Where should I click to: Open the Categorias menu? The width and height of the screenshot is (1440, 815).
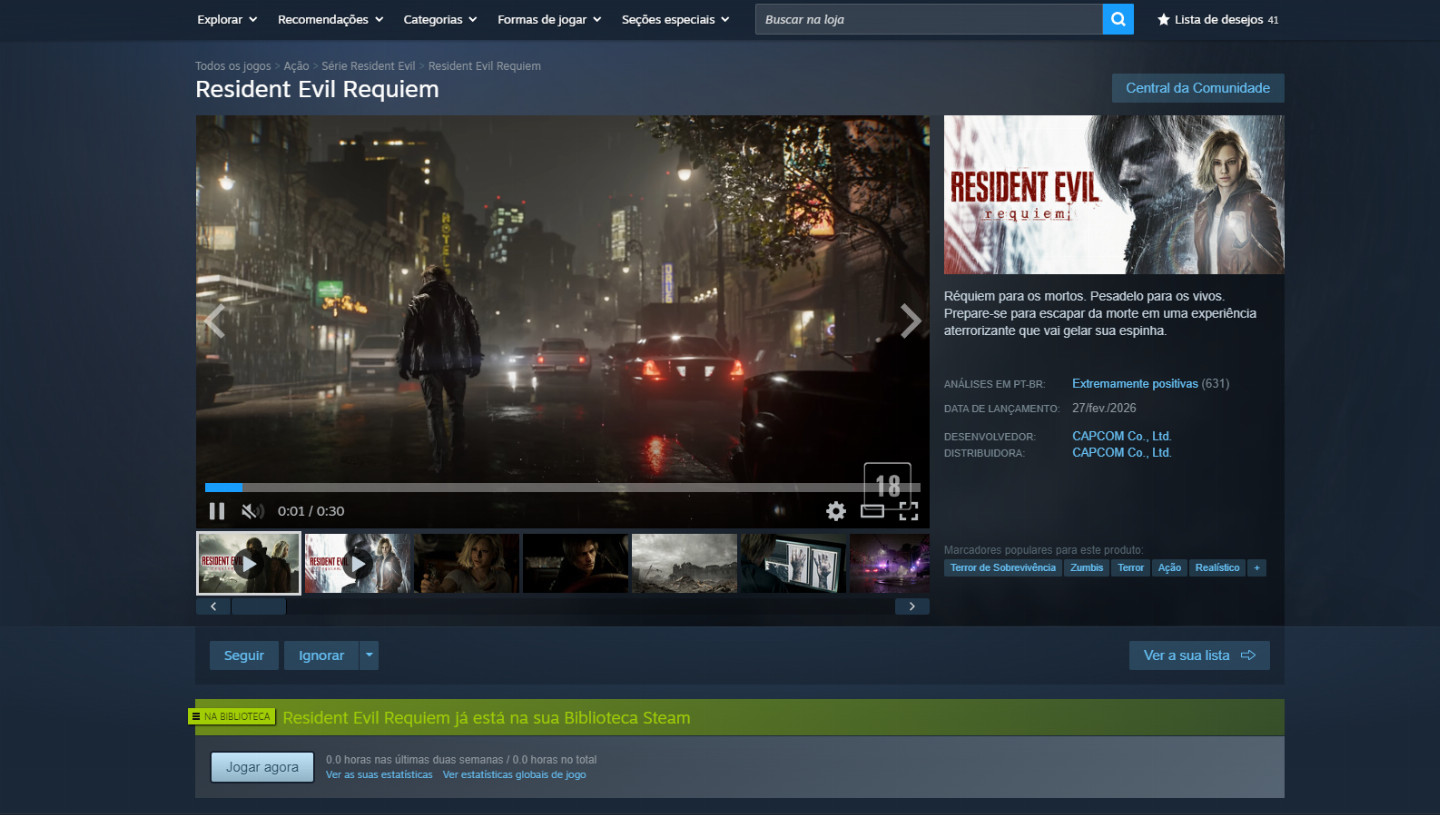pos(440,20)
